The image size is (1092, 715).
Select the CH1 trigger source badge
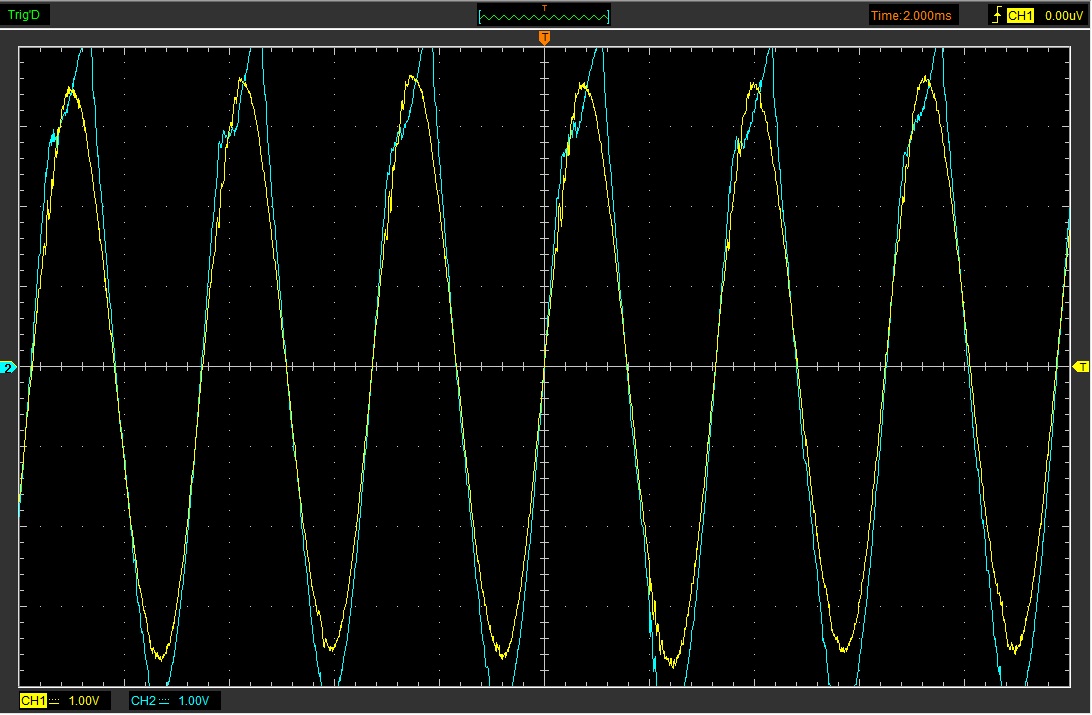click(x=1019, y=15)
